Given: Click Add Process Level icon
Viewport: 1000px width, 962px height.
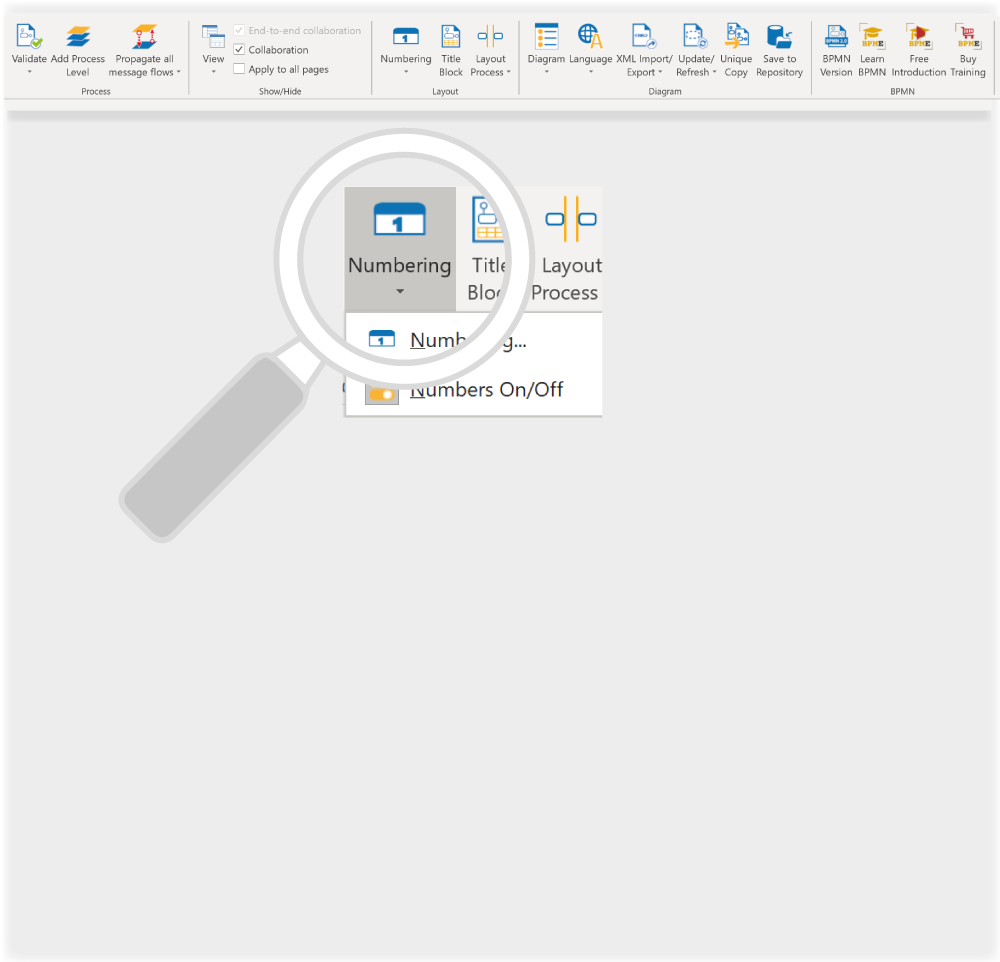Looking at the screenshot, I should 78,36.
